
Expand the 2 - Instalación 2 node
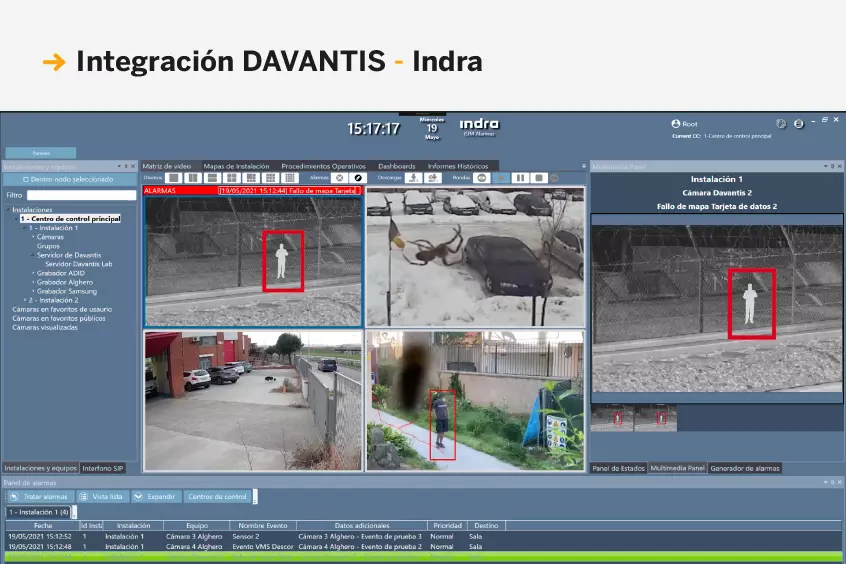coord(25,300)
